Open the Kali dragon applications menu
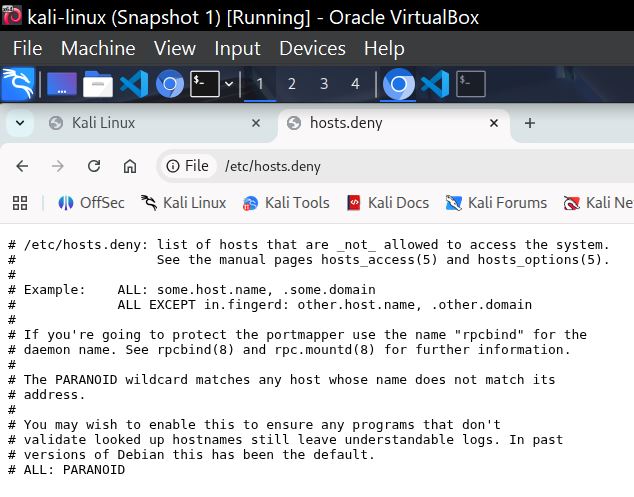The image size is (634, 497). point(17,84)
